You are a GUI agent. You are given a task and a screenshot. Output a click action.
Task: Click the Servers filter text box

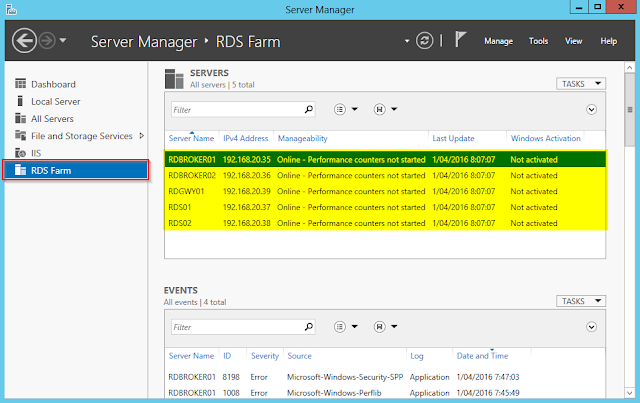235,109
